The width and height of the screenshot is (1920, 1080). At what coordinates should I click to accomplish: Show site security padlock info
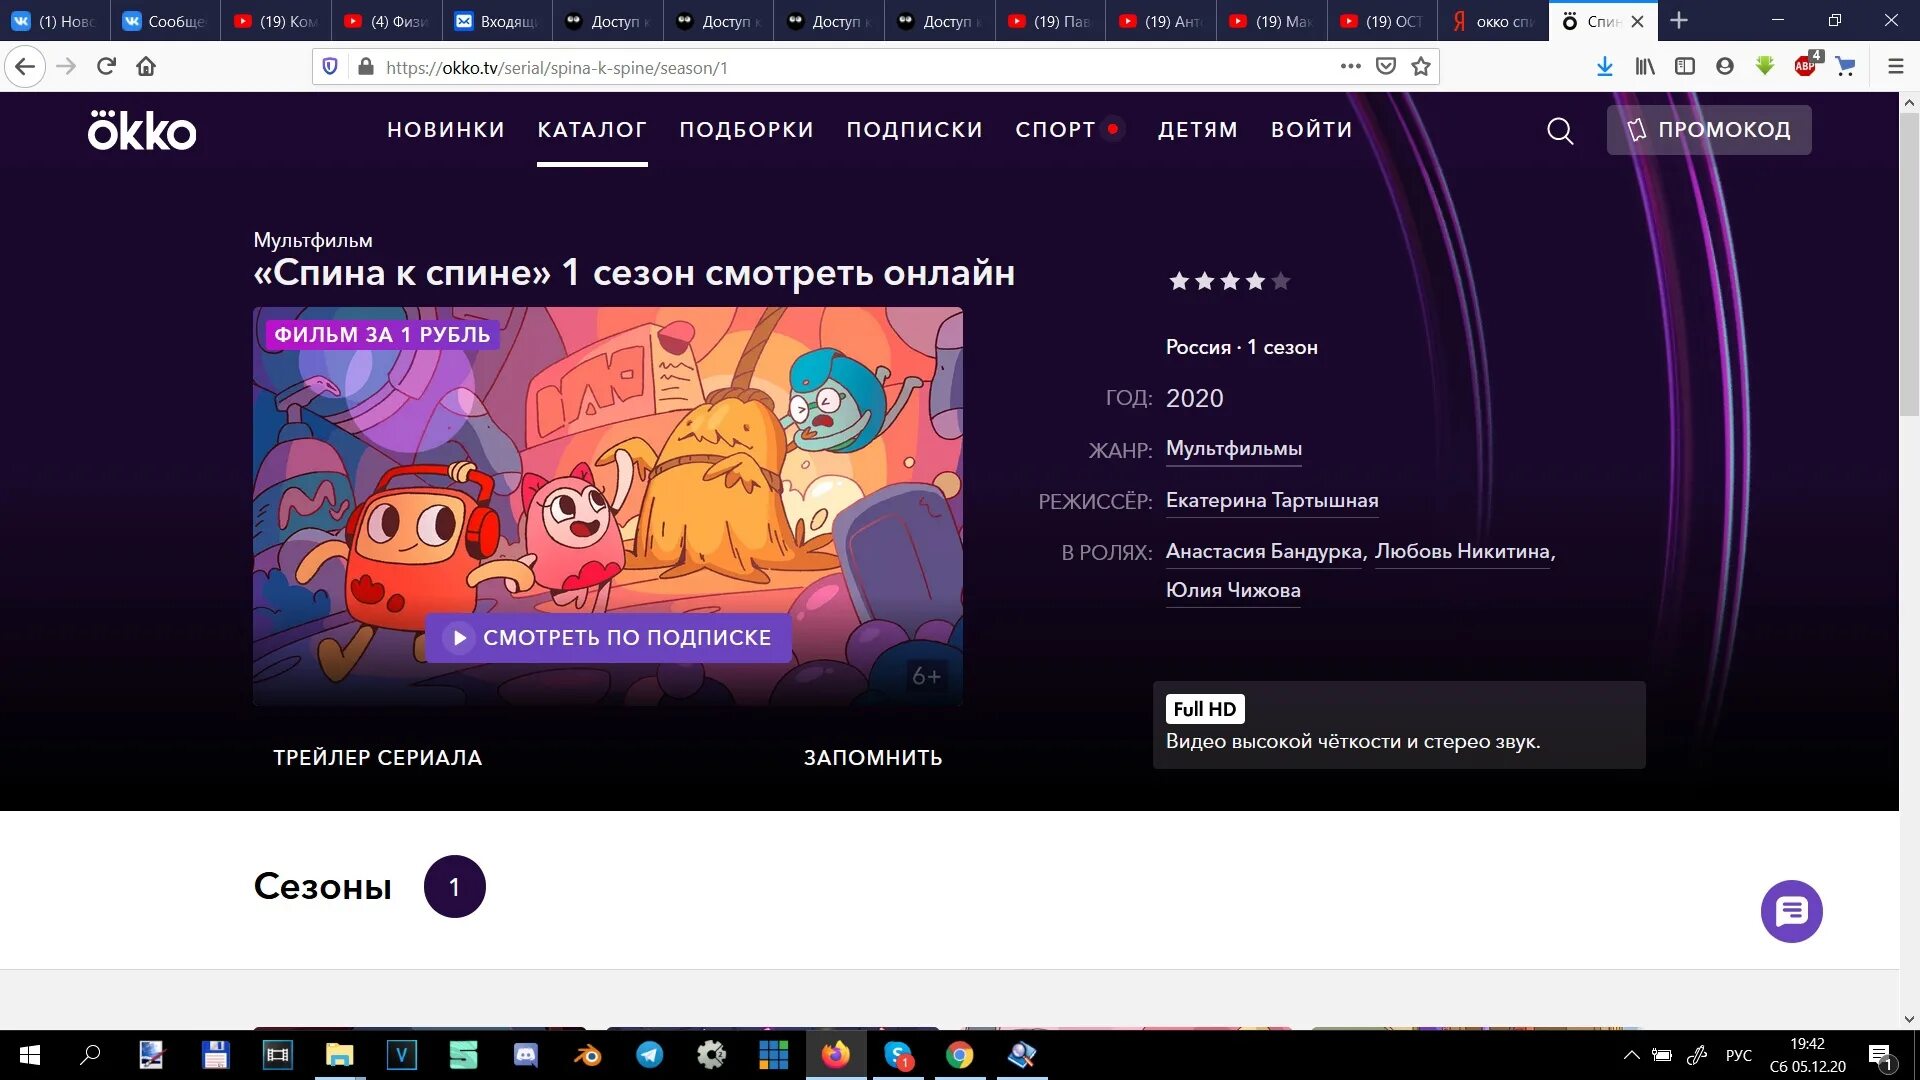[x=366, y=67]
